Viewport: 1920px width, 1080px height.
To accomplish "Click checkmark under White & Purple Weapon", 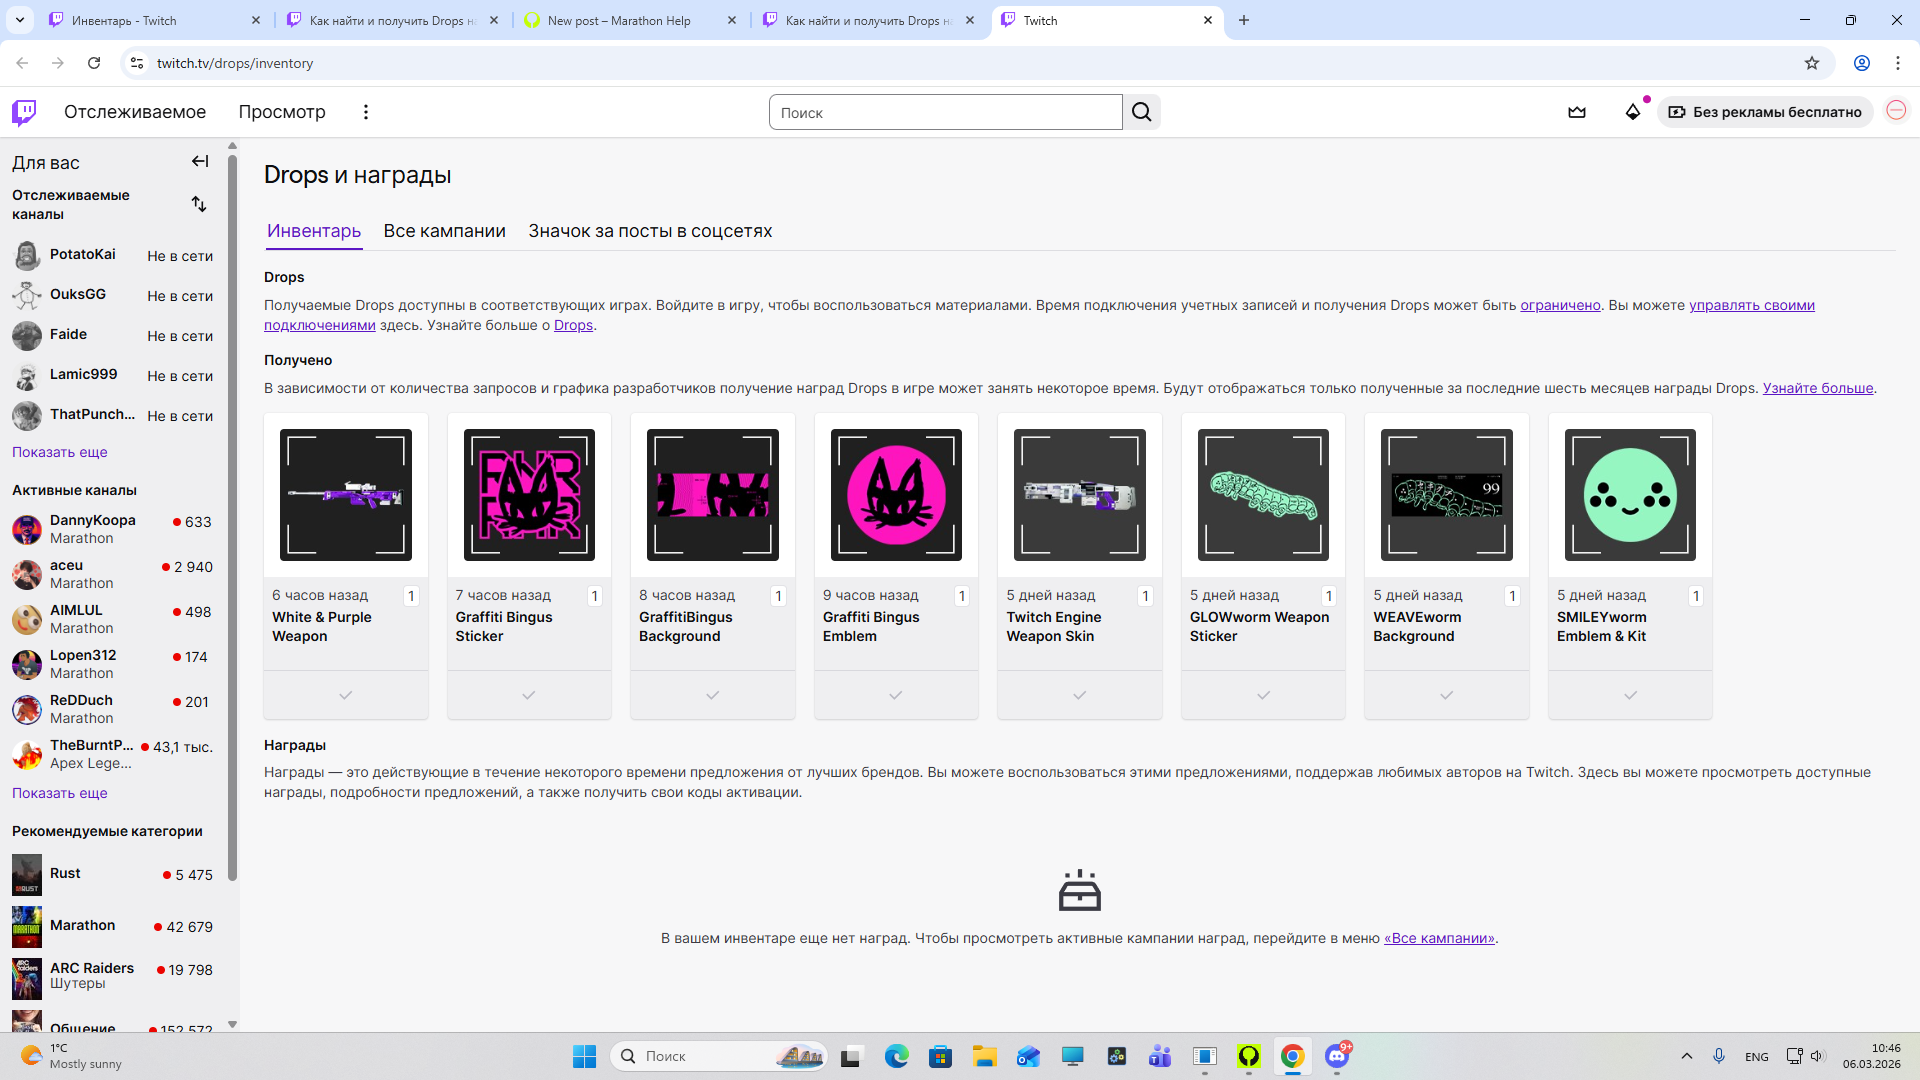I will tap(345, 695).
